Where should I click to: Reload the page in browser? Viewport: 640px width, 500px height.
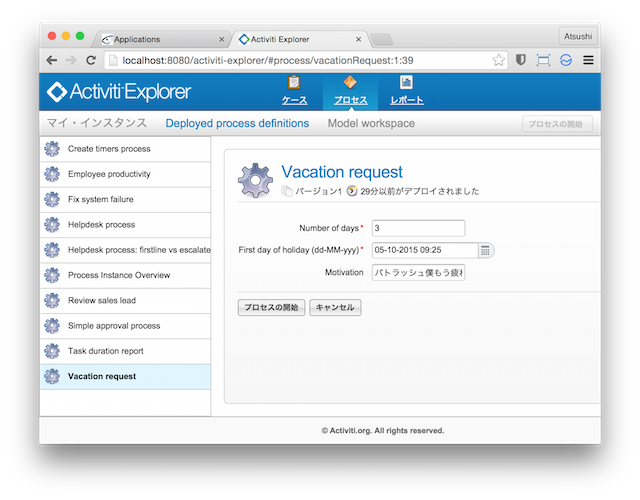(x=91, y=60)
